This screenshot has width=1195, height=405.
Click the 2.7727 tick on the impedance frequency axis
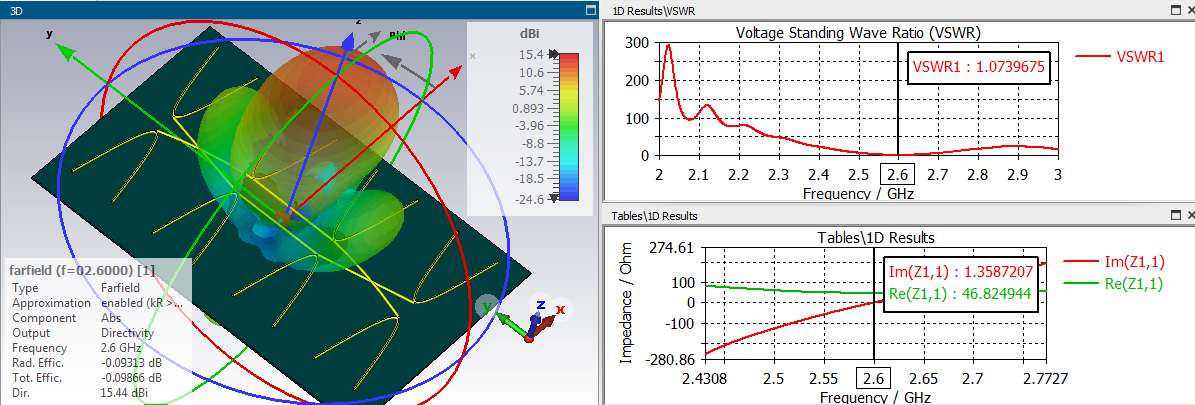(1048, 378)
